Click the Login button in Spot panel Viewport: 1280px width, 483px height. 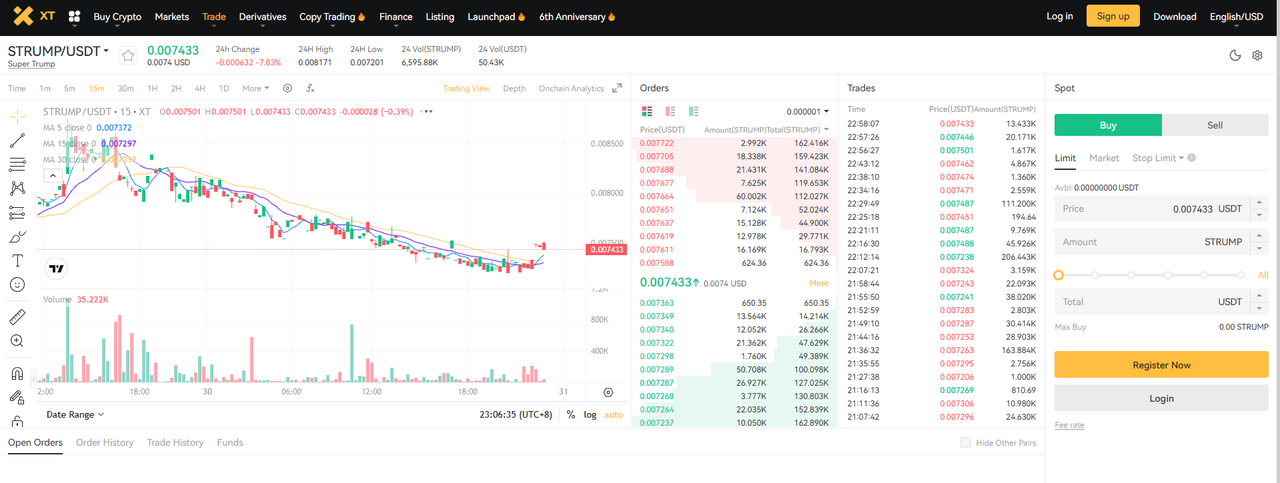pyautogui.click(x=1161, y=398)
